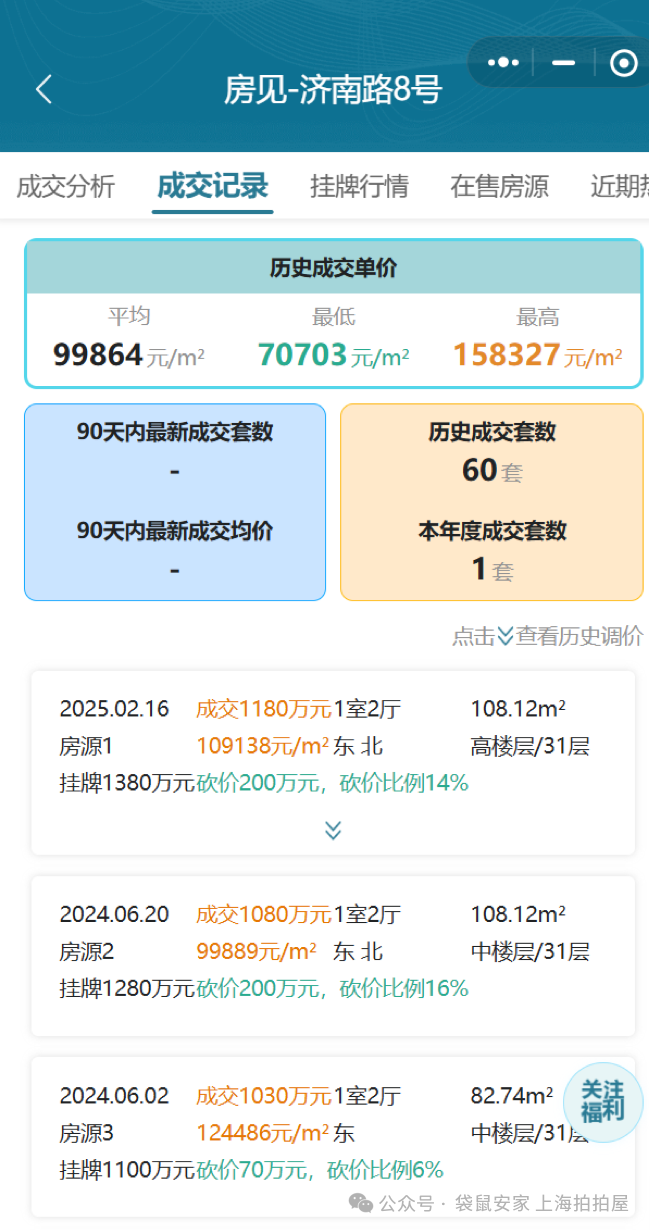This screenshot has width=650, height=1230.
Task: Click the date 2024.06.02
Action: click(x=114, y=1095)
